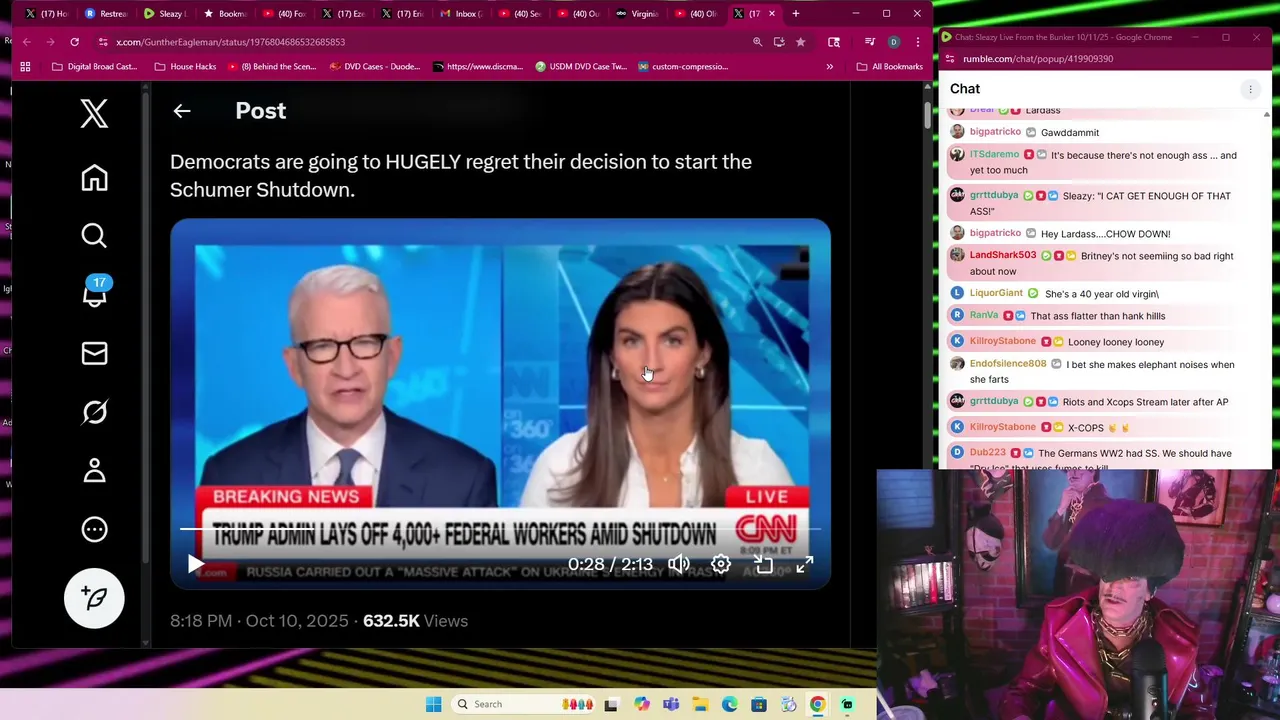Open X Messages envelope icon

point(94,353)
